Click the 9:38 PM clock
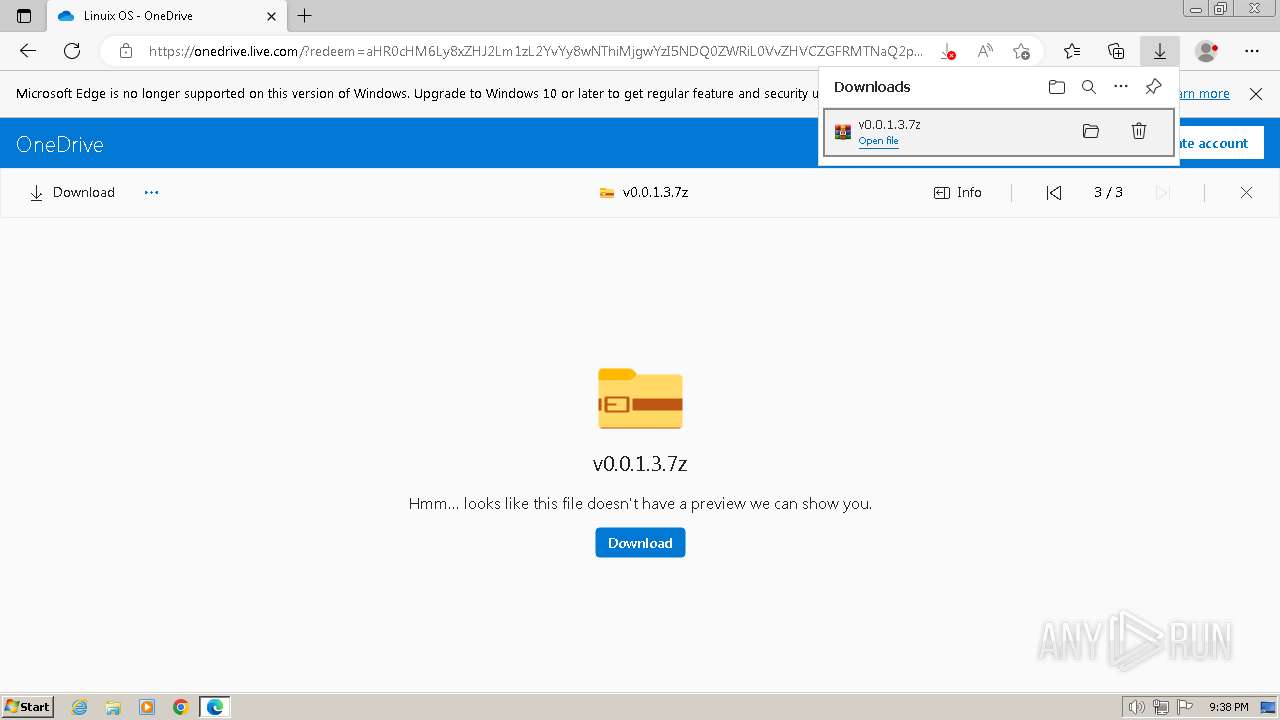Screen dimensions: 1280x720 coord(1228,707)
